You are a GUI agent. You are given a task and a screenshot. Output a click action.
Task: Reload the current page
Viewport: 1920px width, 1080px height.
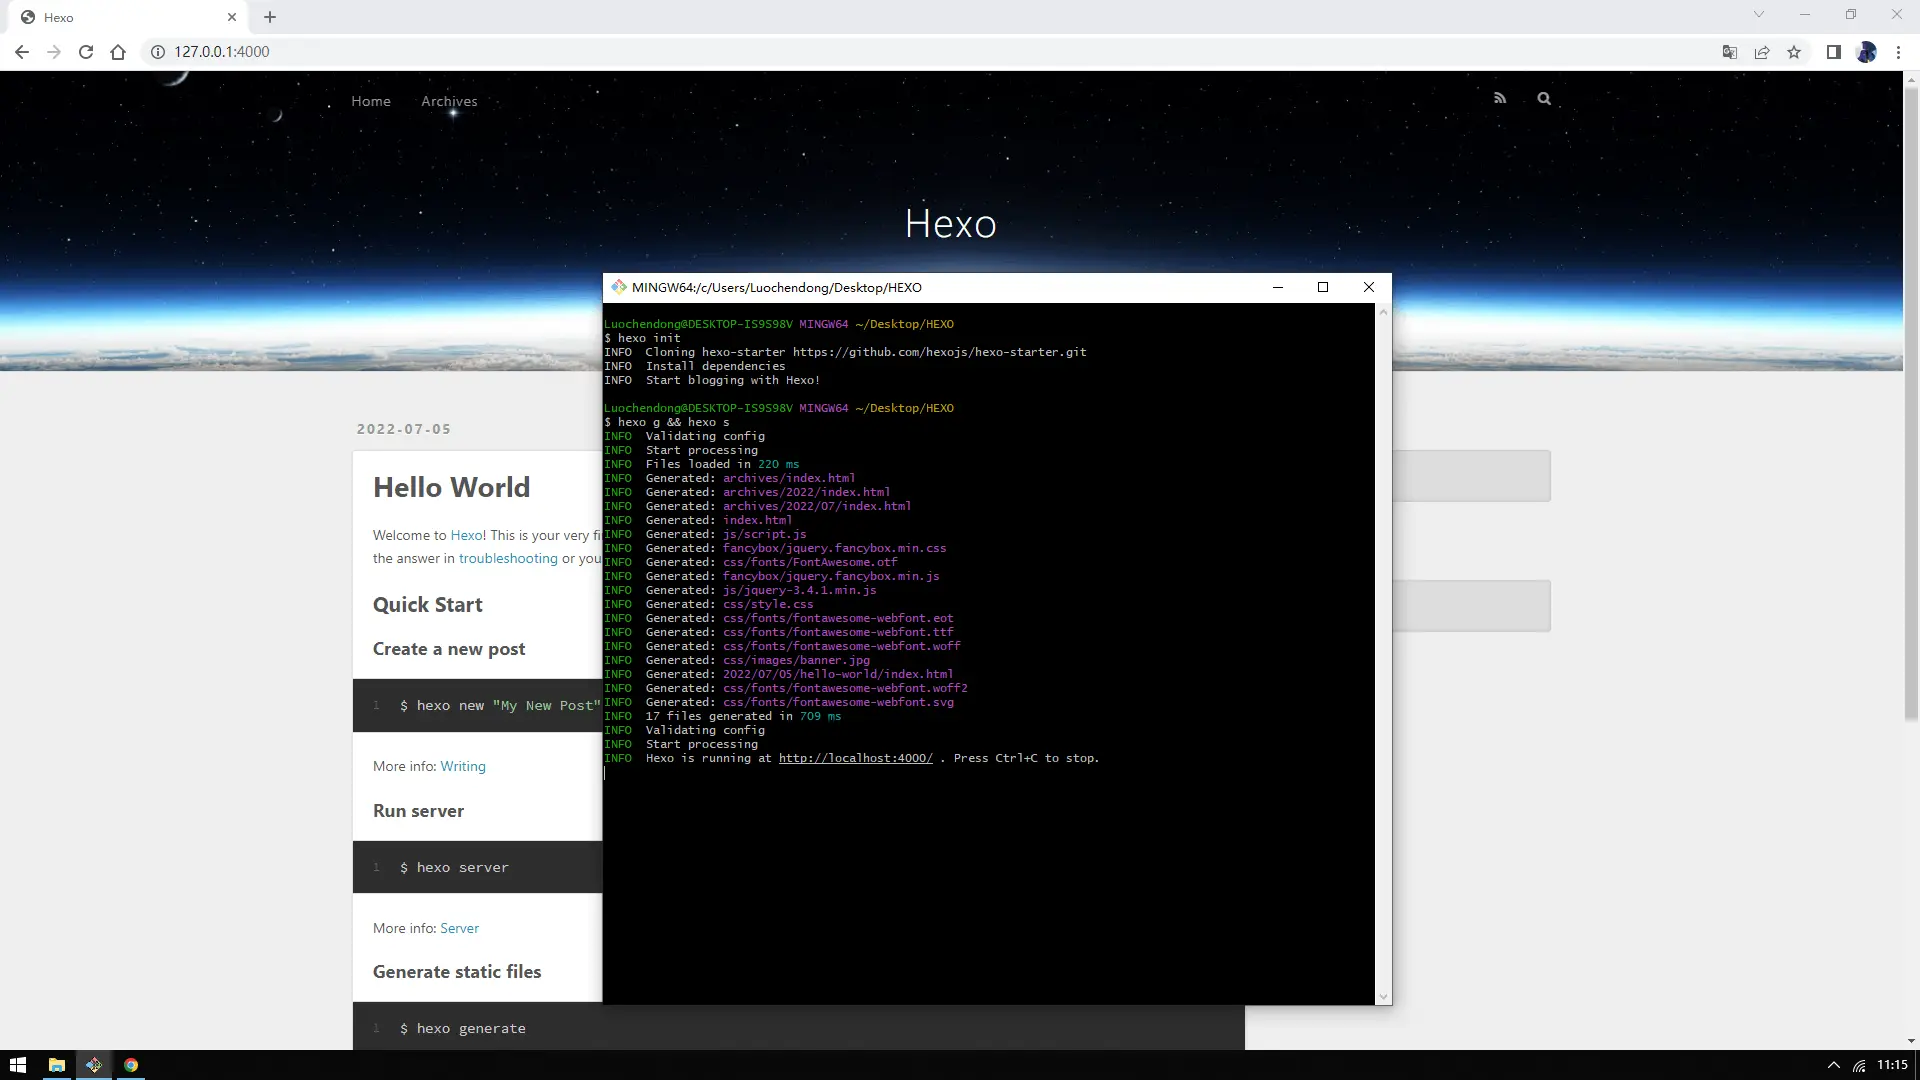86,52
